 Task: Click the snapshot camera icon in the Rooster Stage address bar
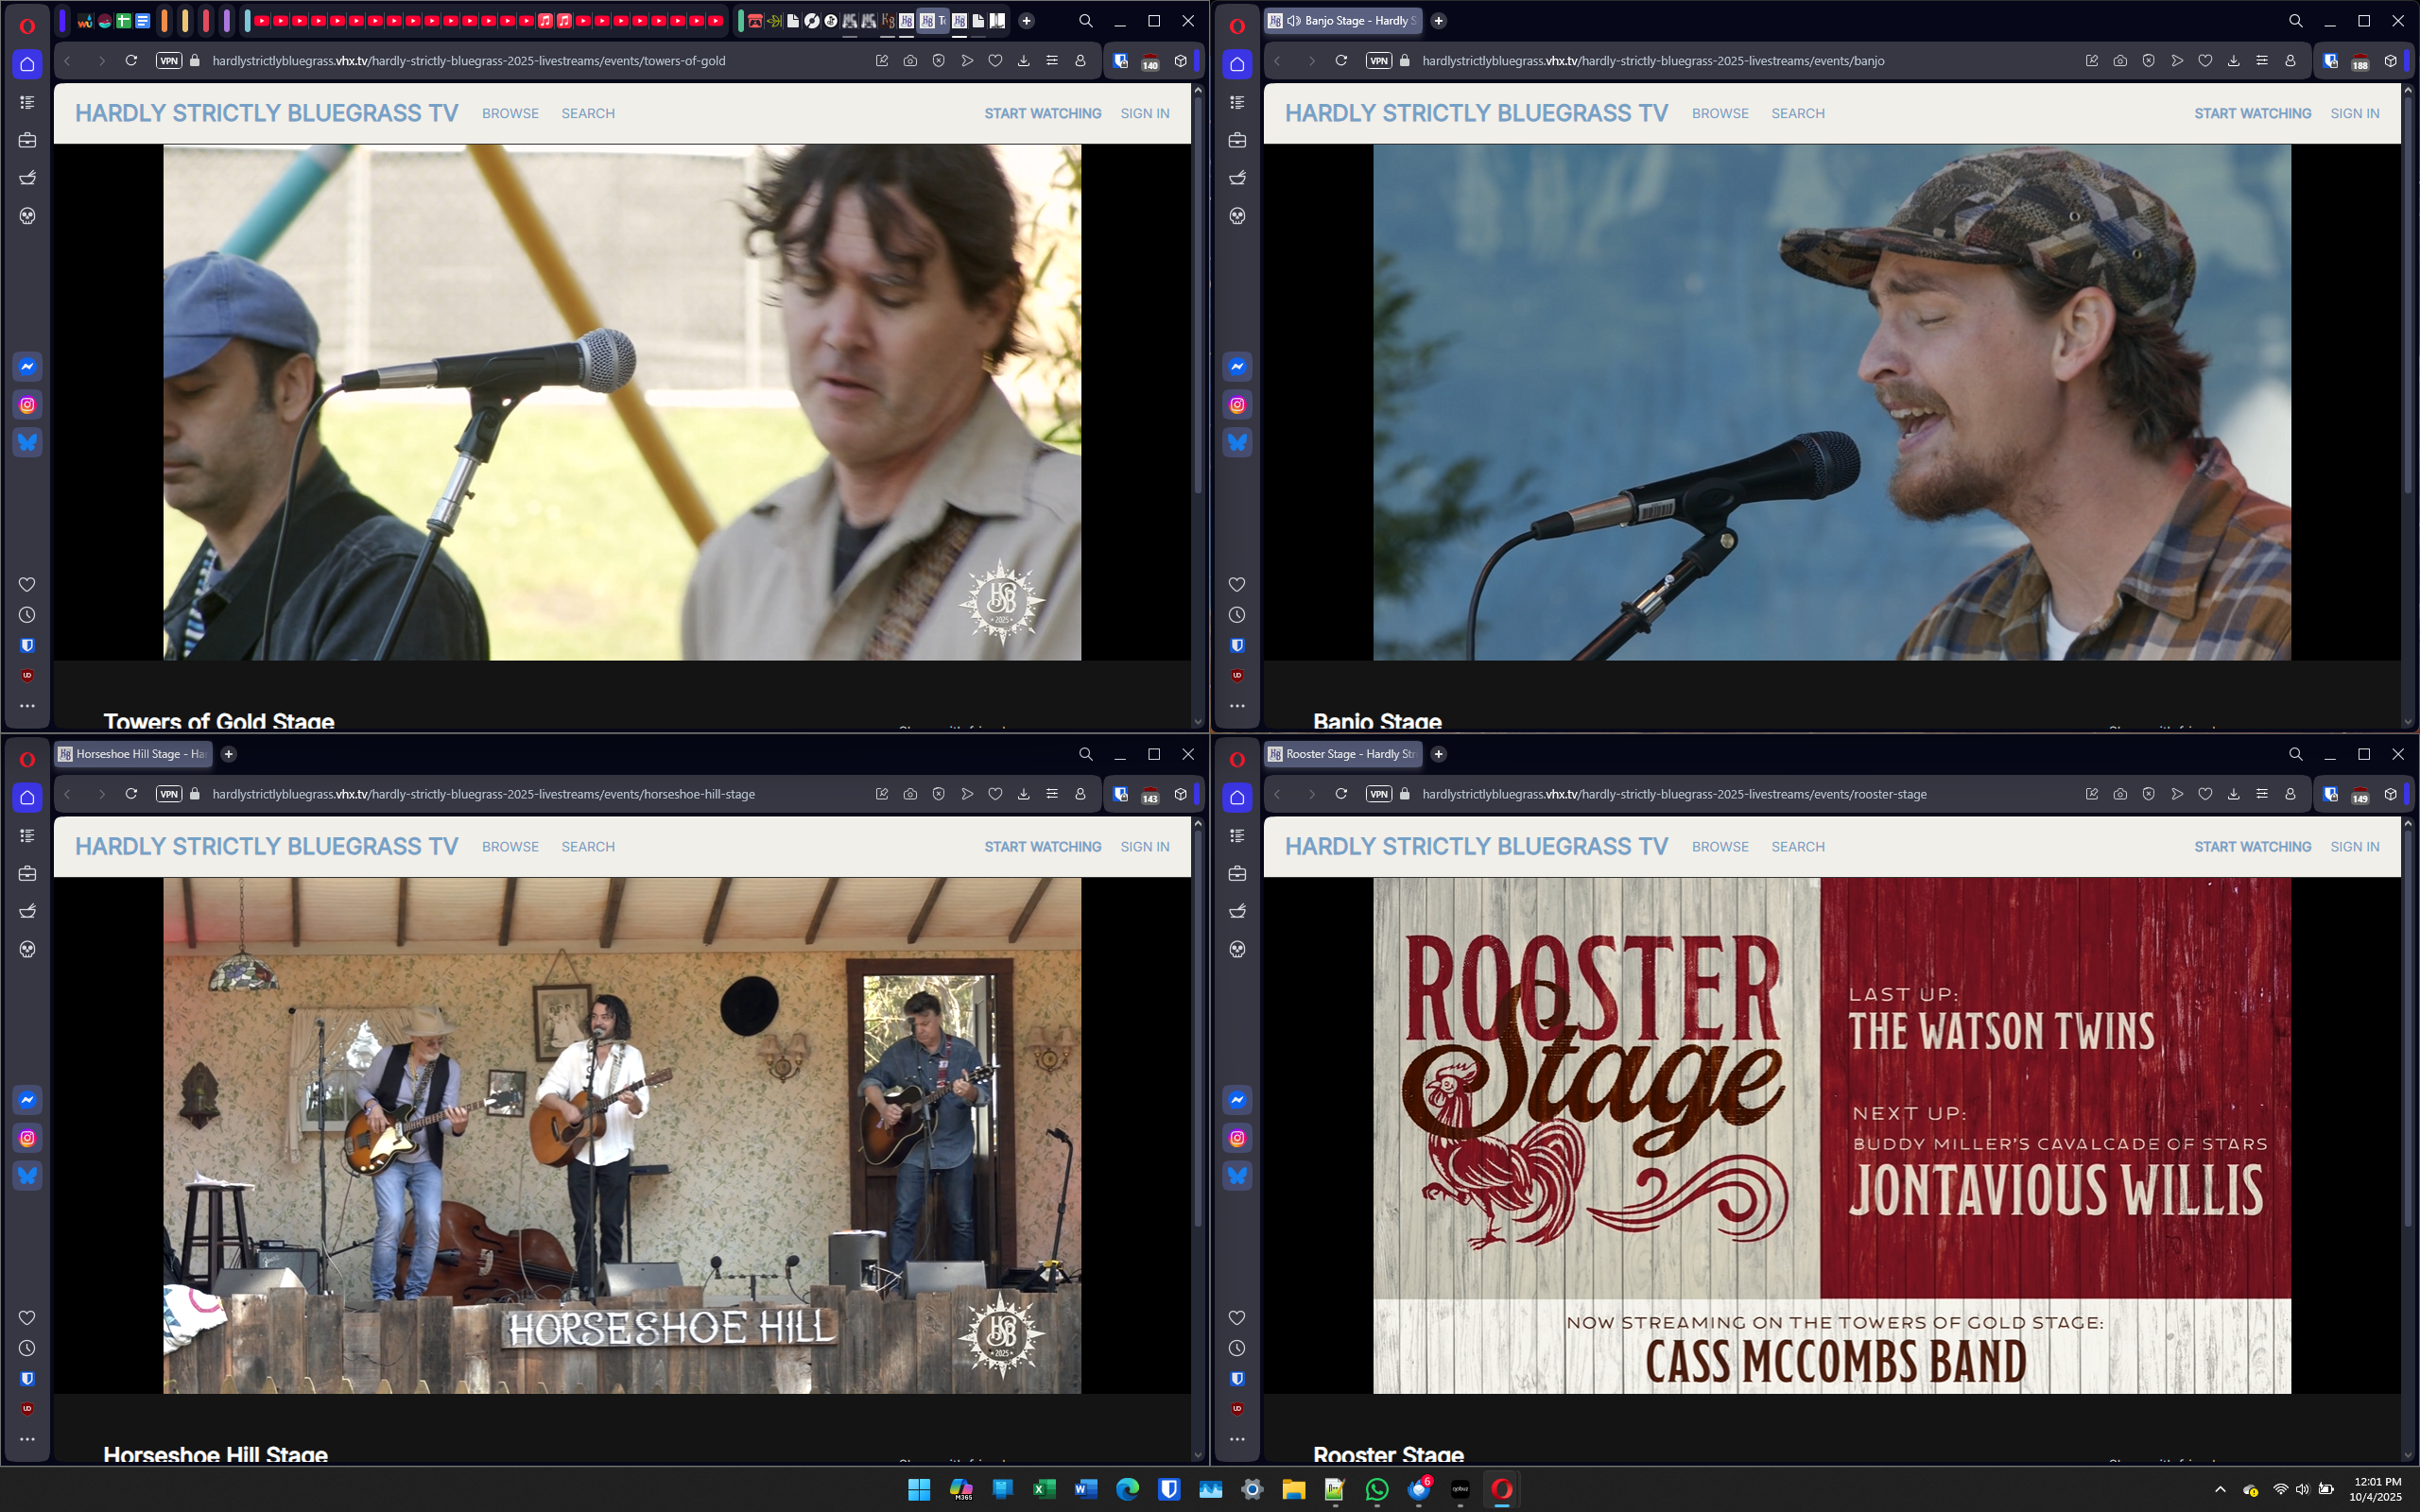point(2119,794)
